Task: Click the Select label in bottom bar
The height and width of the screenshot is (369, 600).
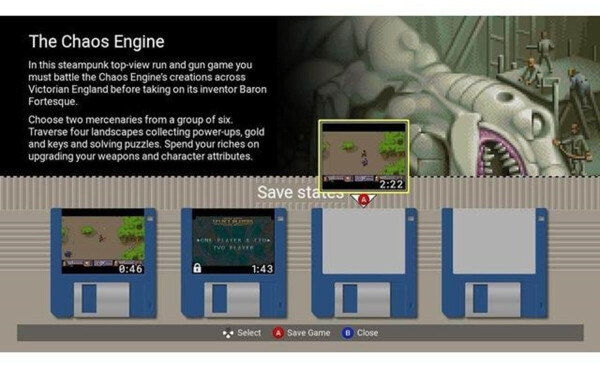Action: click(x=249, y=333)
